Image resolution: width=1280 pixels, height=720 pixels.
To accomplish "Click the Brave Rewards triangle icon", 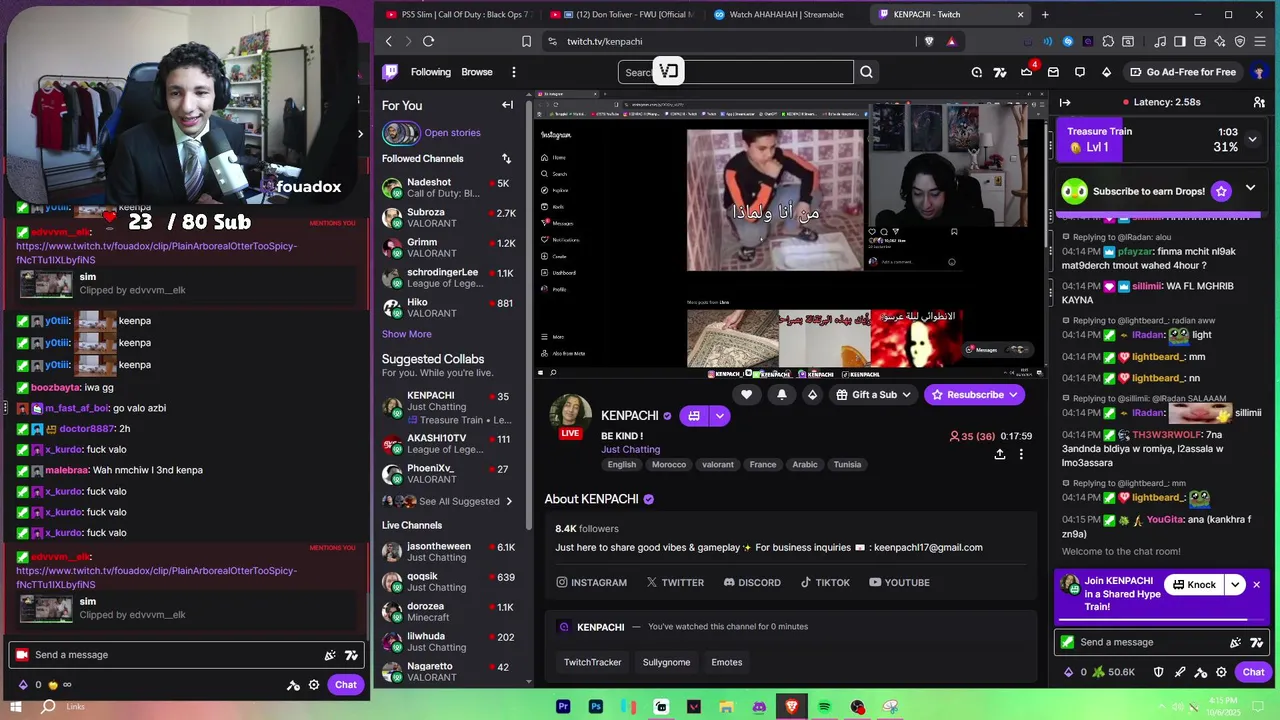I will click(951, 41).
